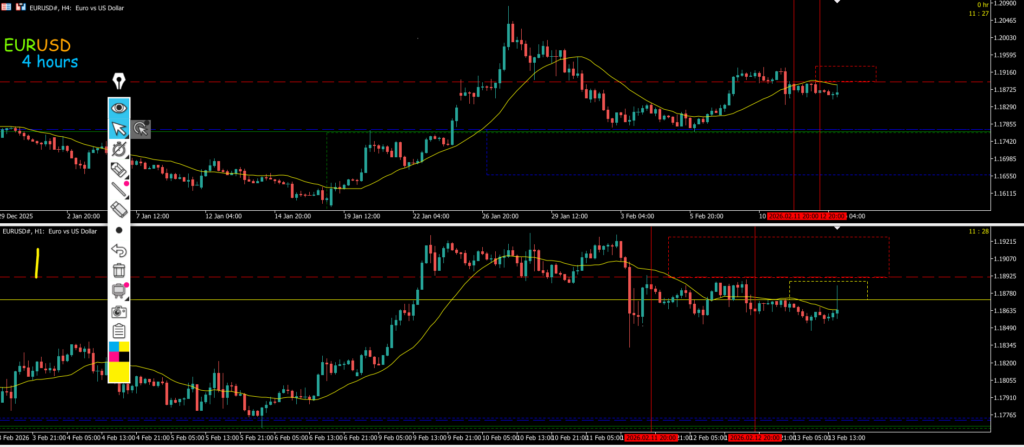
Task: Click the candlestick icon in H4 title bar
Action: 23,7
